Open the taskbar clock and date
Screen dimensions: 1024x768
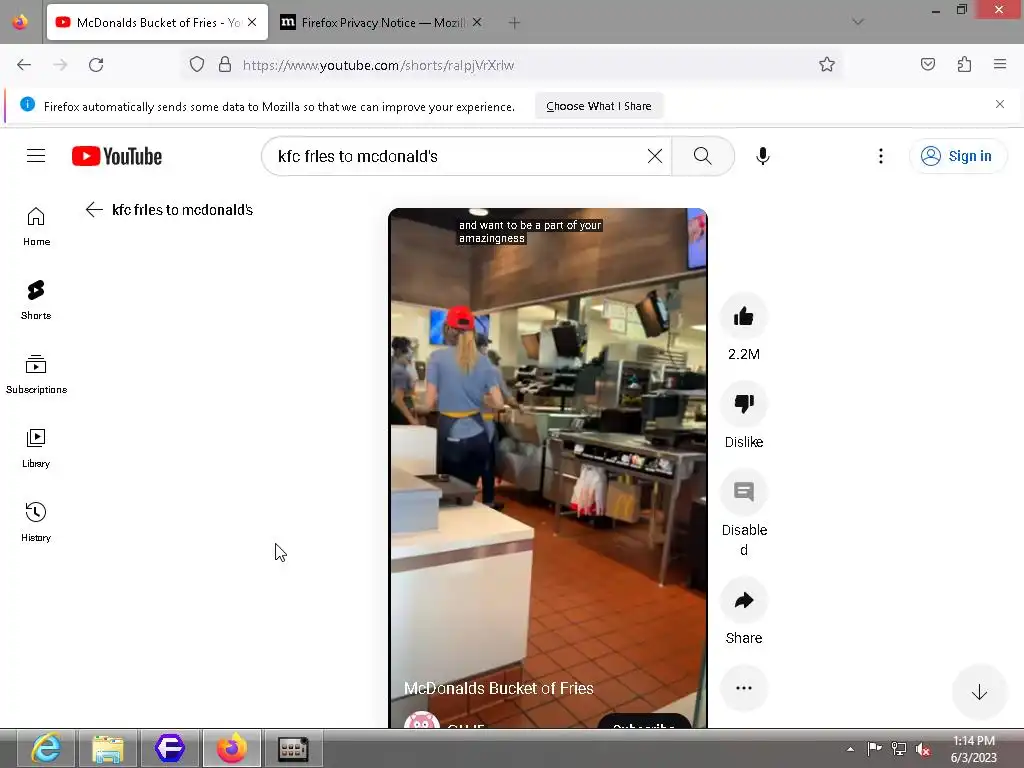974,749
